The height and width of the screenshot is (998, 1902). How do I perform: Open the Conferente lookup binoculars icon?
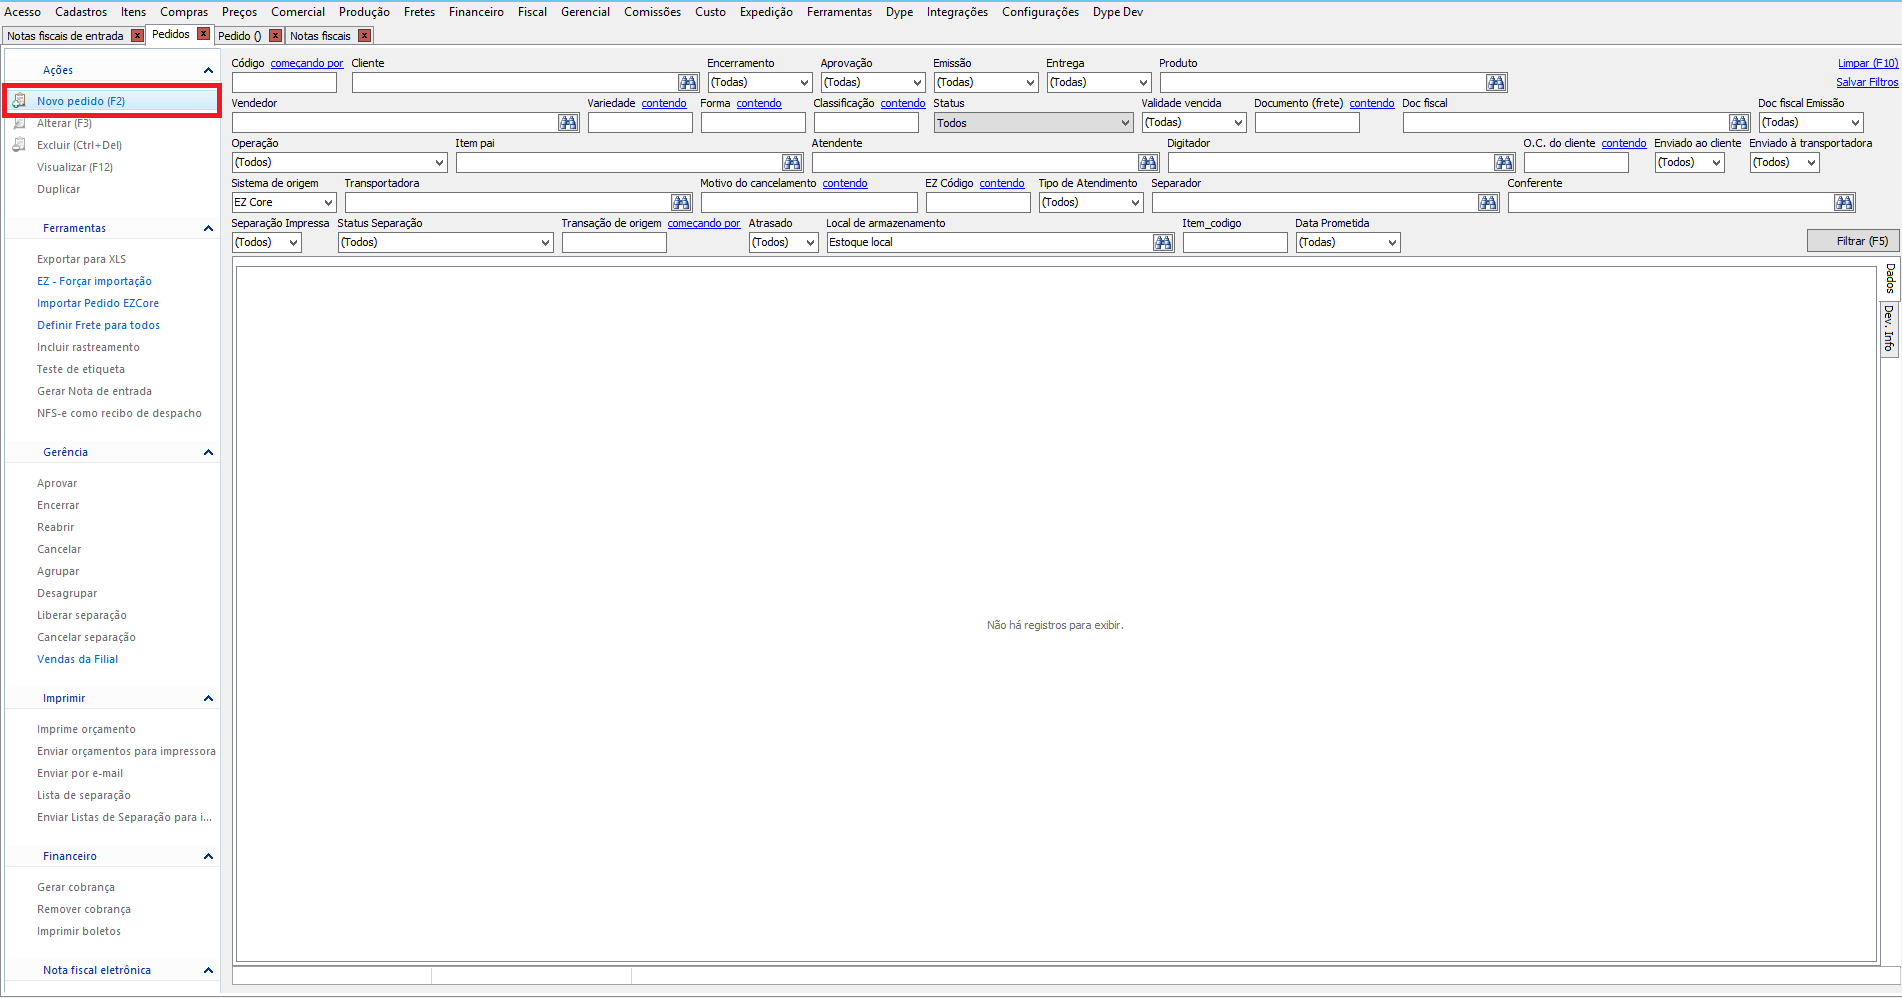coord(1844,203)
